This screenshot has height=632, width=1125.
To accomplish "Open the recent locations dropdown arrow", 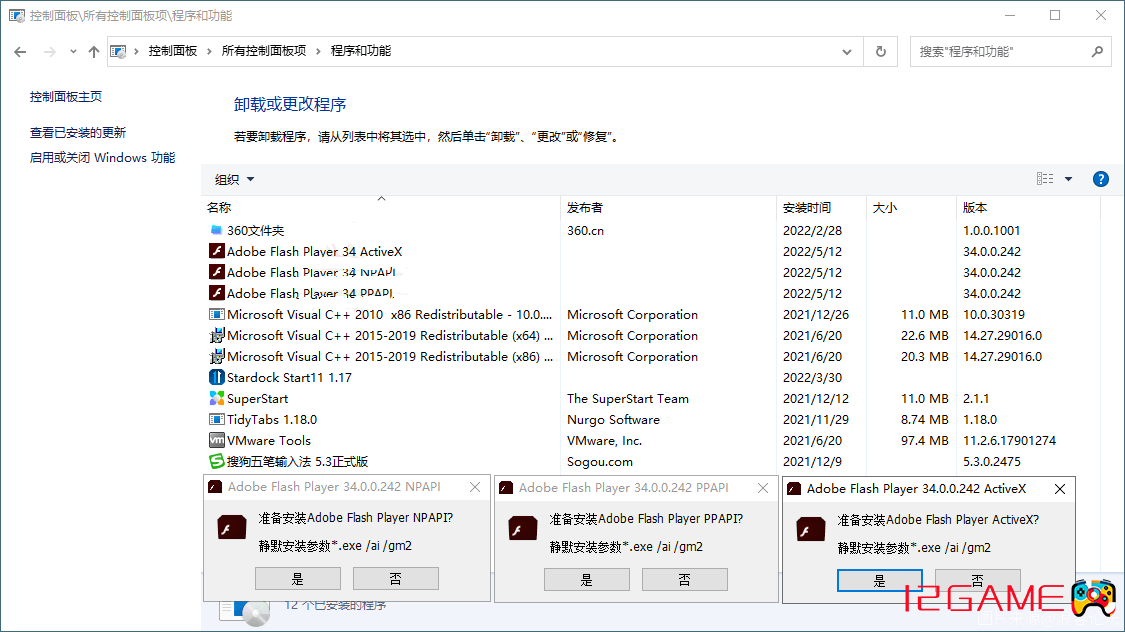I will pyautogui.click(x=73, y=52).
